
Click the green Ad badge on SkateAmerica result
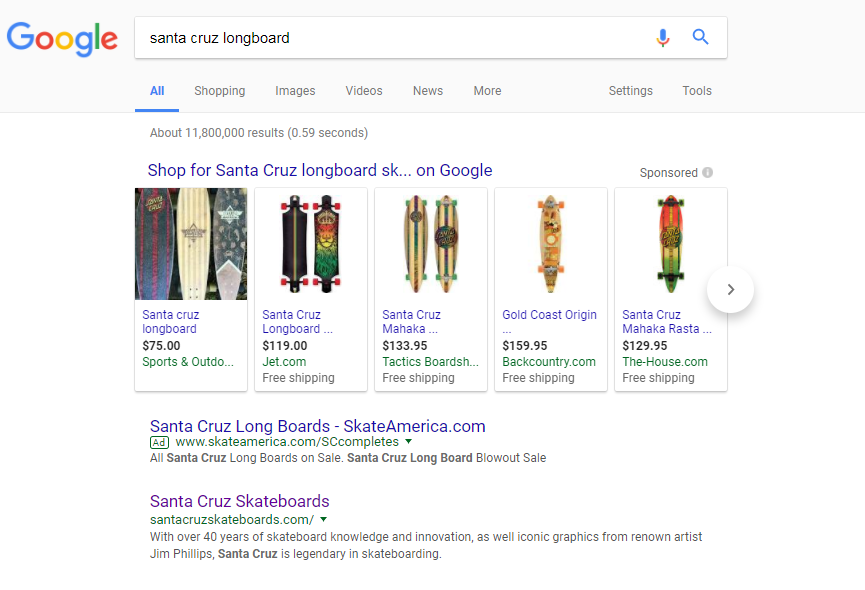coord(160,441)
